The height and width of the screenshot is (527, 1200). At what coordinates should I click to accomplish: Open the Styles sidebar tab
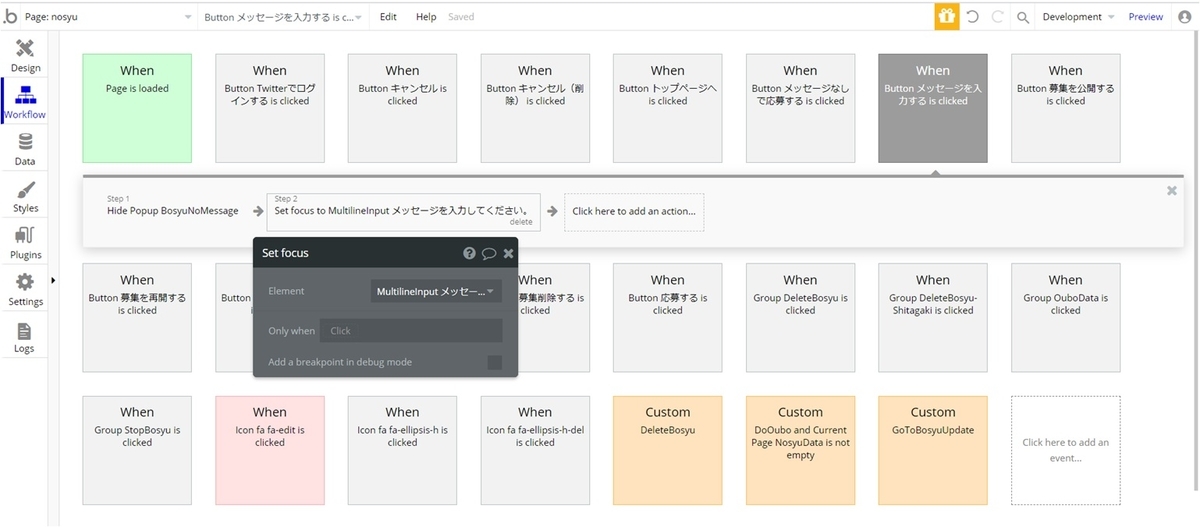click(x=25, y=196)
